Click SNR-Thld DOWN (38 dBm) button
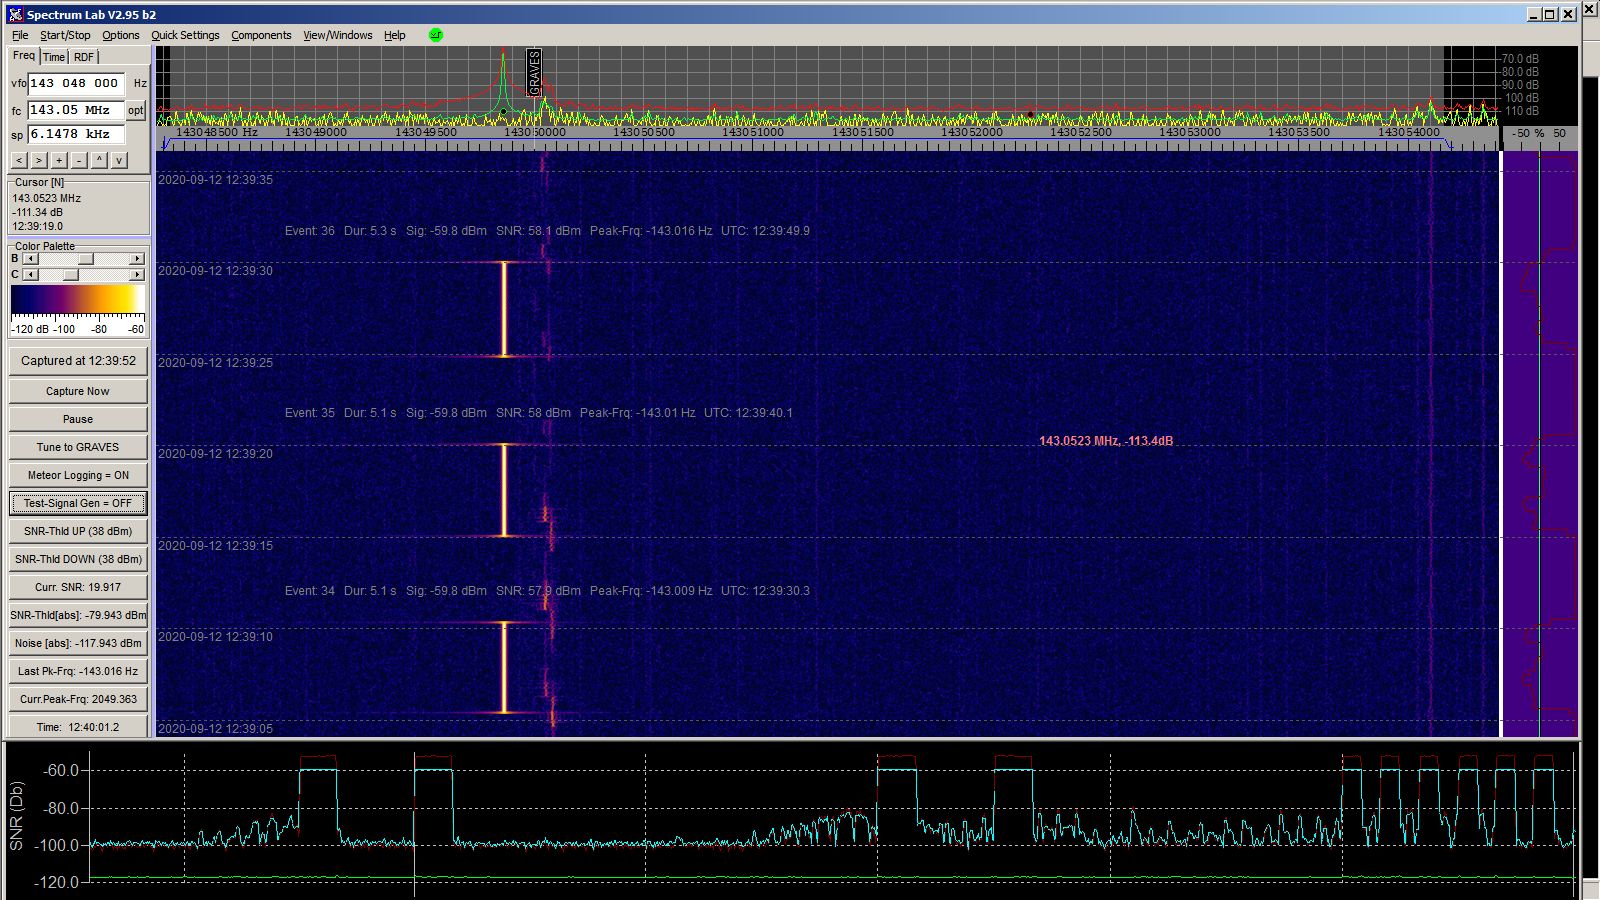 click(x=78, y=559)
